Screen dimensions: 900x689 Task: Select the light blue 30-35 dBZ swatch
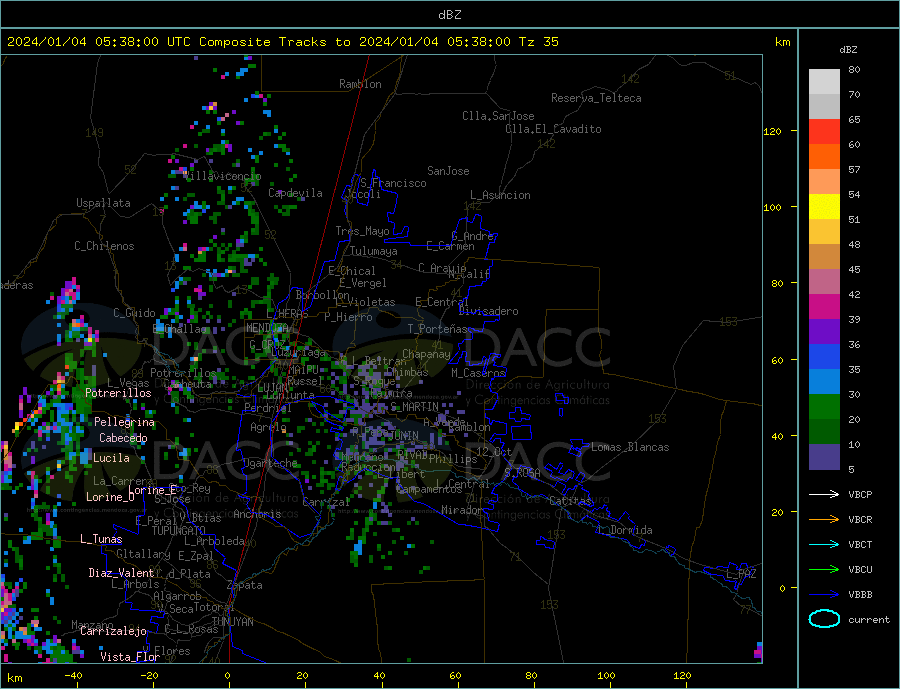pos(824,381)
